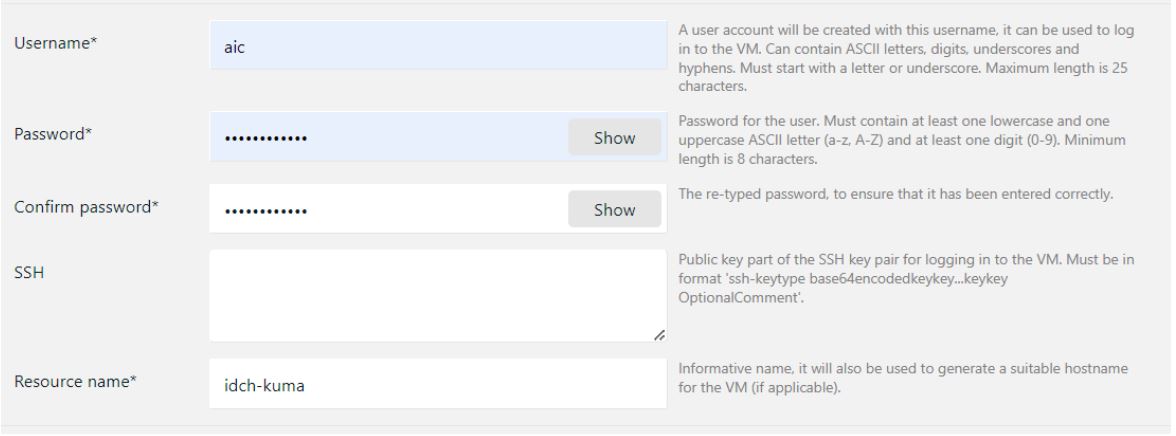This screenshot has width=1176, height=436.
Task: Focus the Resource name field containing idch-kuma
Action: tap(437, 385)
